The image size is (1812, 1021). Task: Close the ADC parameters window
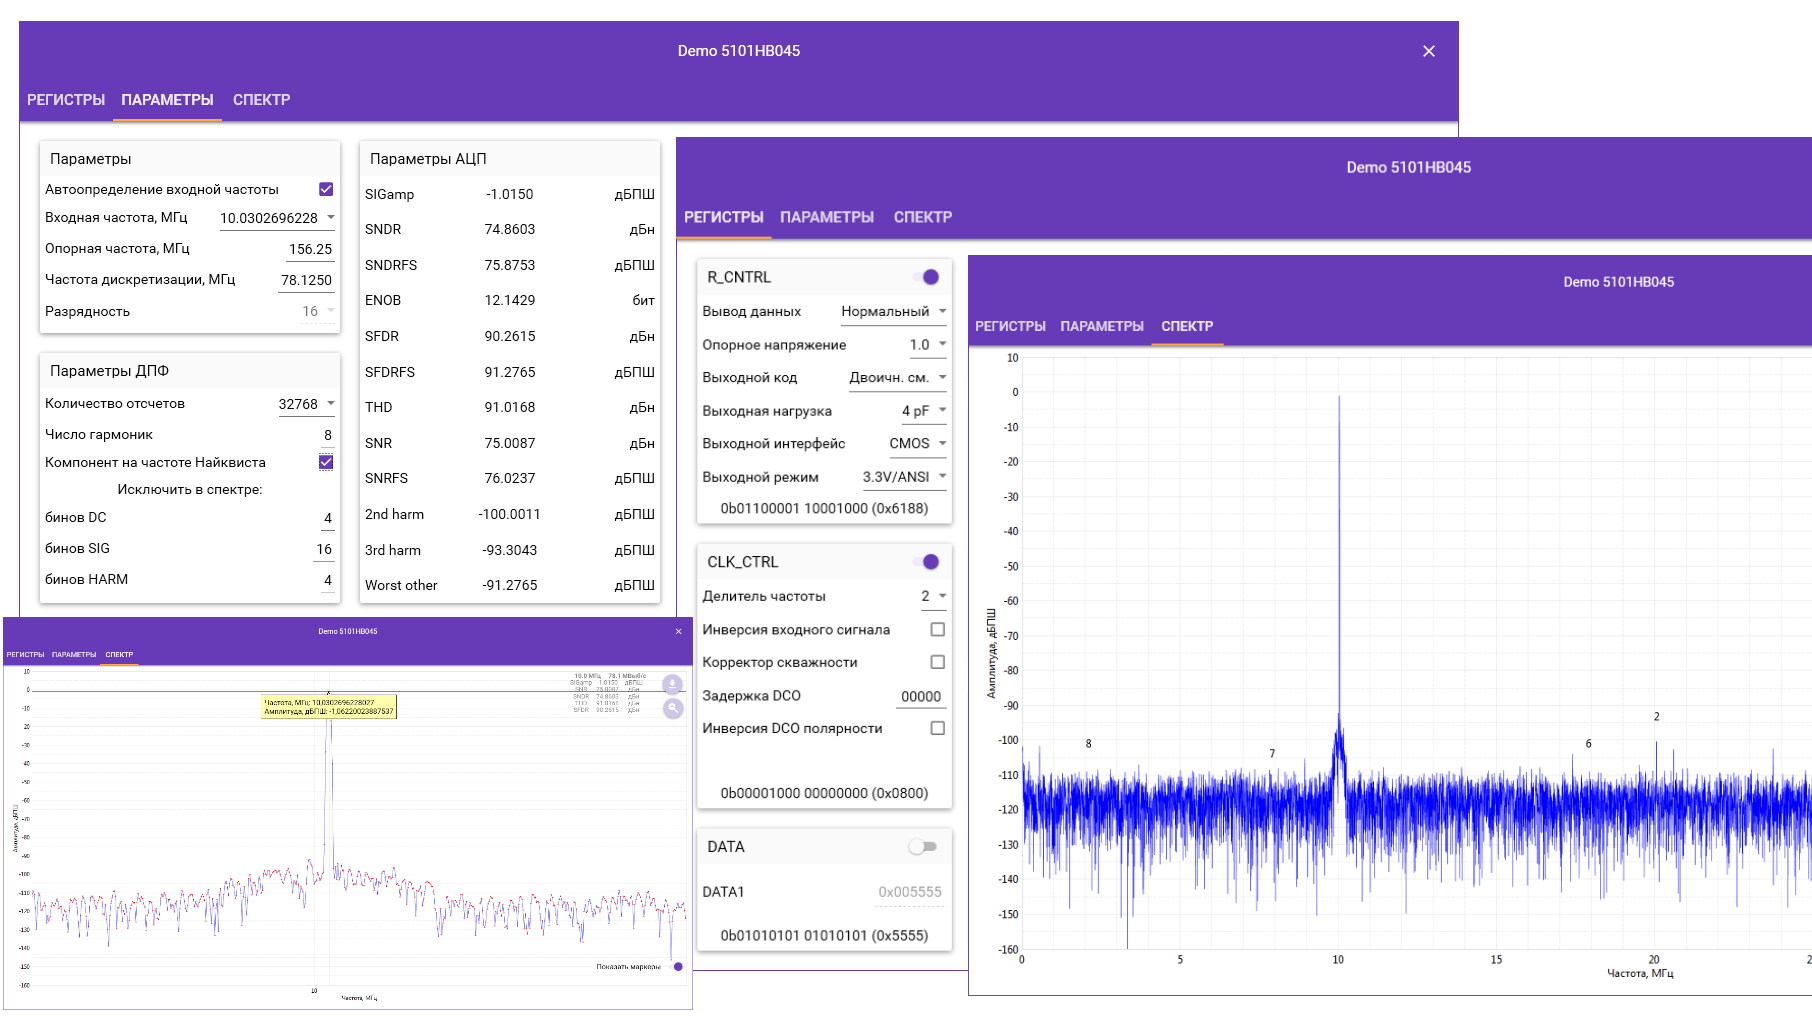1429,51
